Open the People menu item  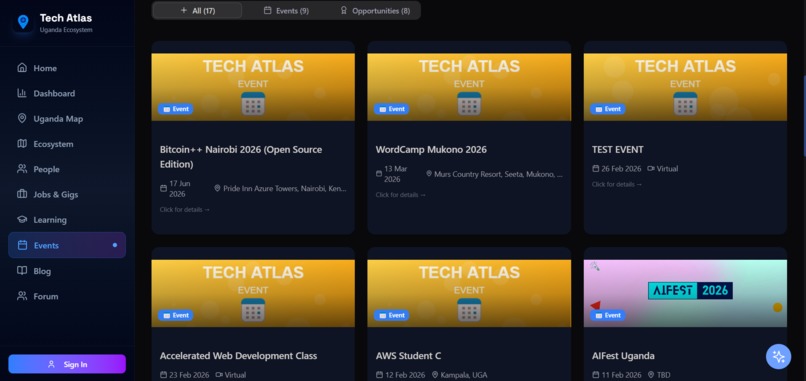(67, 169)
